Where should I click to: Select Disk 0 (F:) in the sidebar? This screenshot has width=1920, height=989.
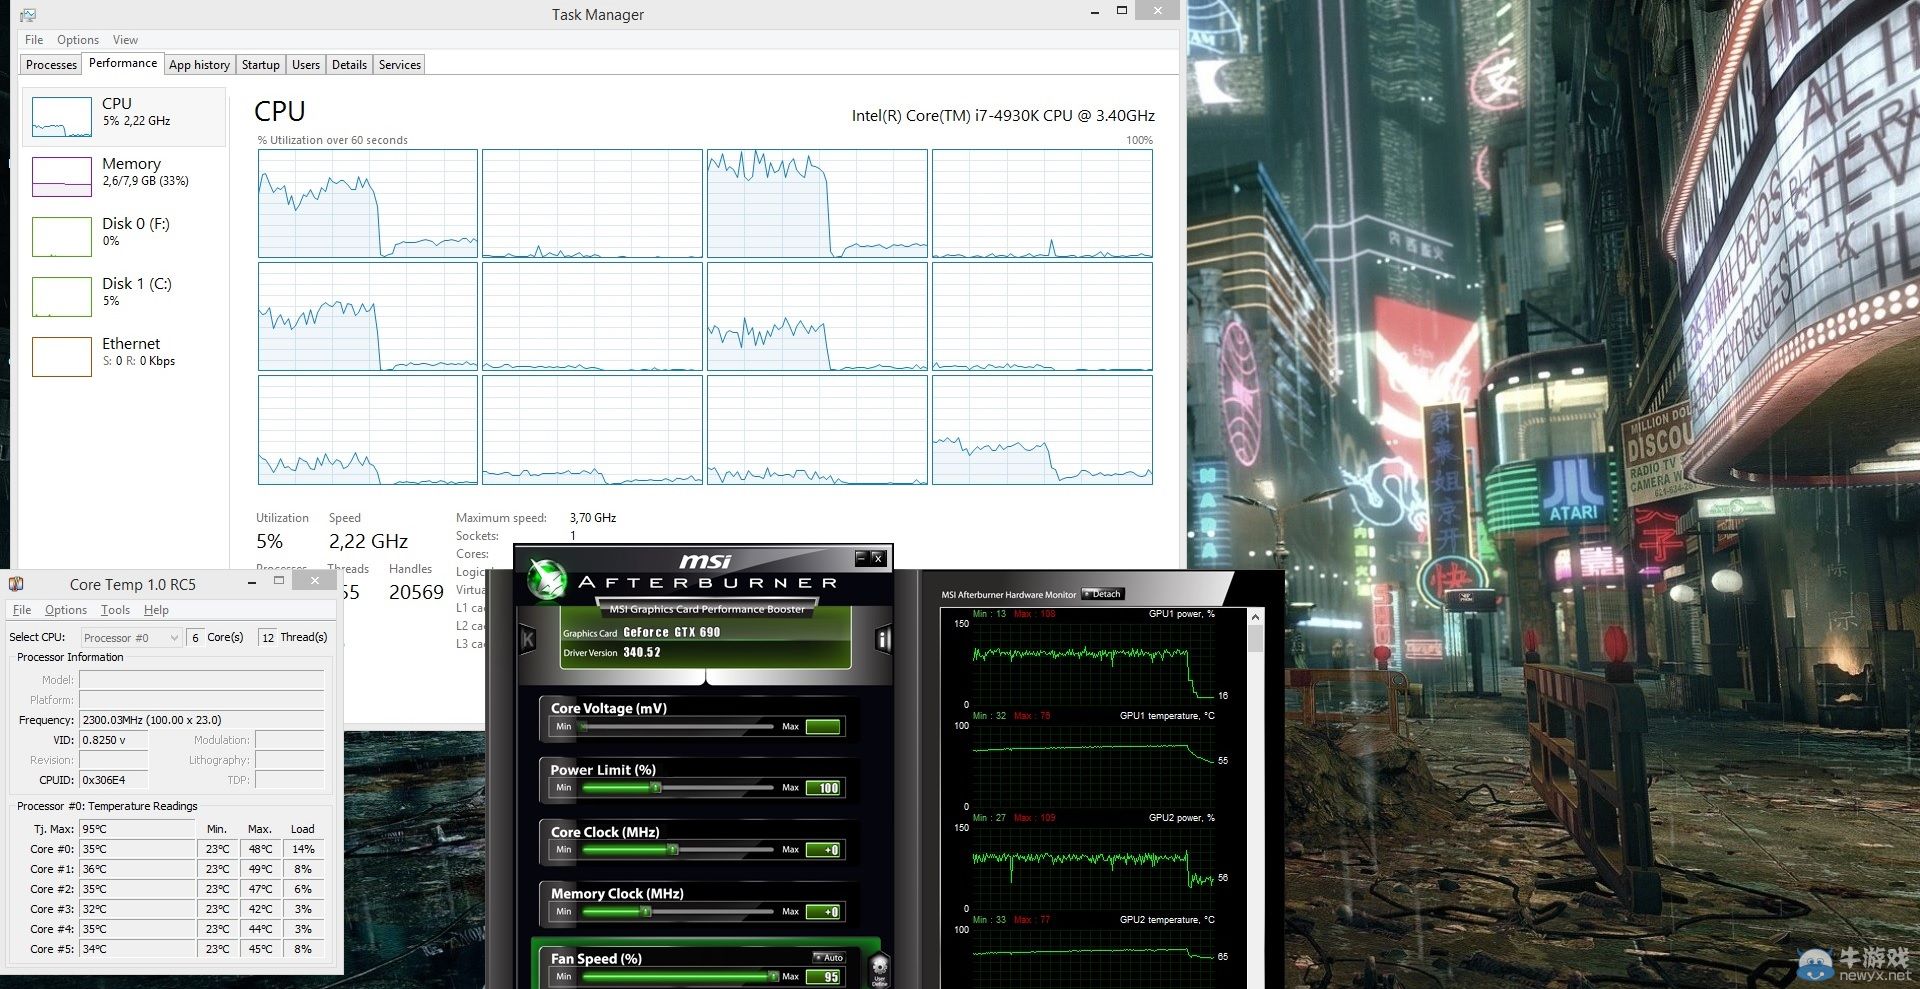click(124, 237)
